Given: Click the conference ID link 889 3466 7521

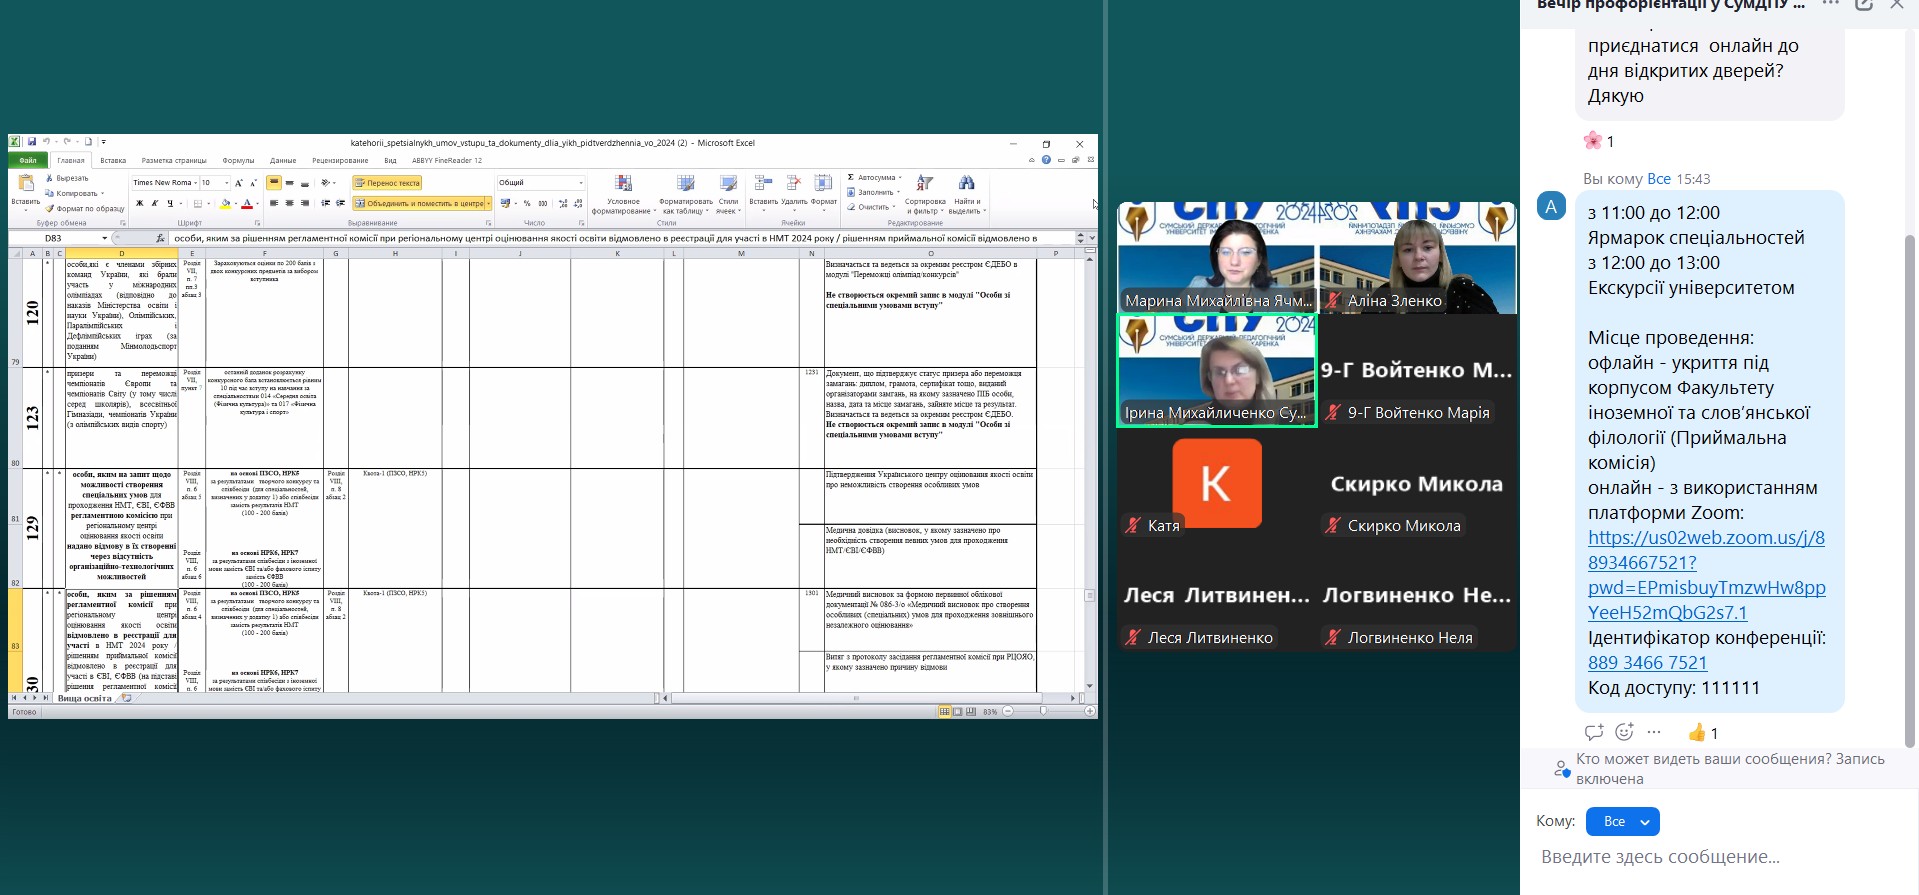Looking at the screenshot, I should click(x=1647, y=663).
